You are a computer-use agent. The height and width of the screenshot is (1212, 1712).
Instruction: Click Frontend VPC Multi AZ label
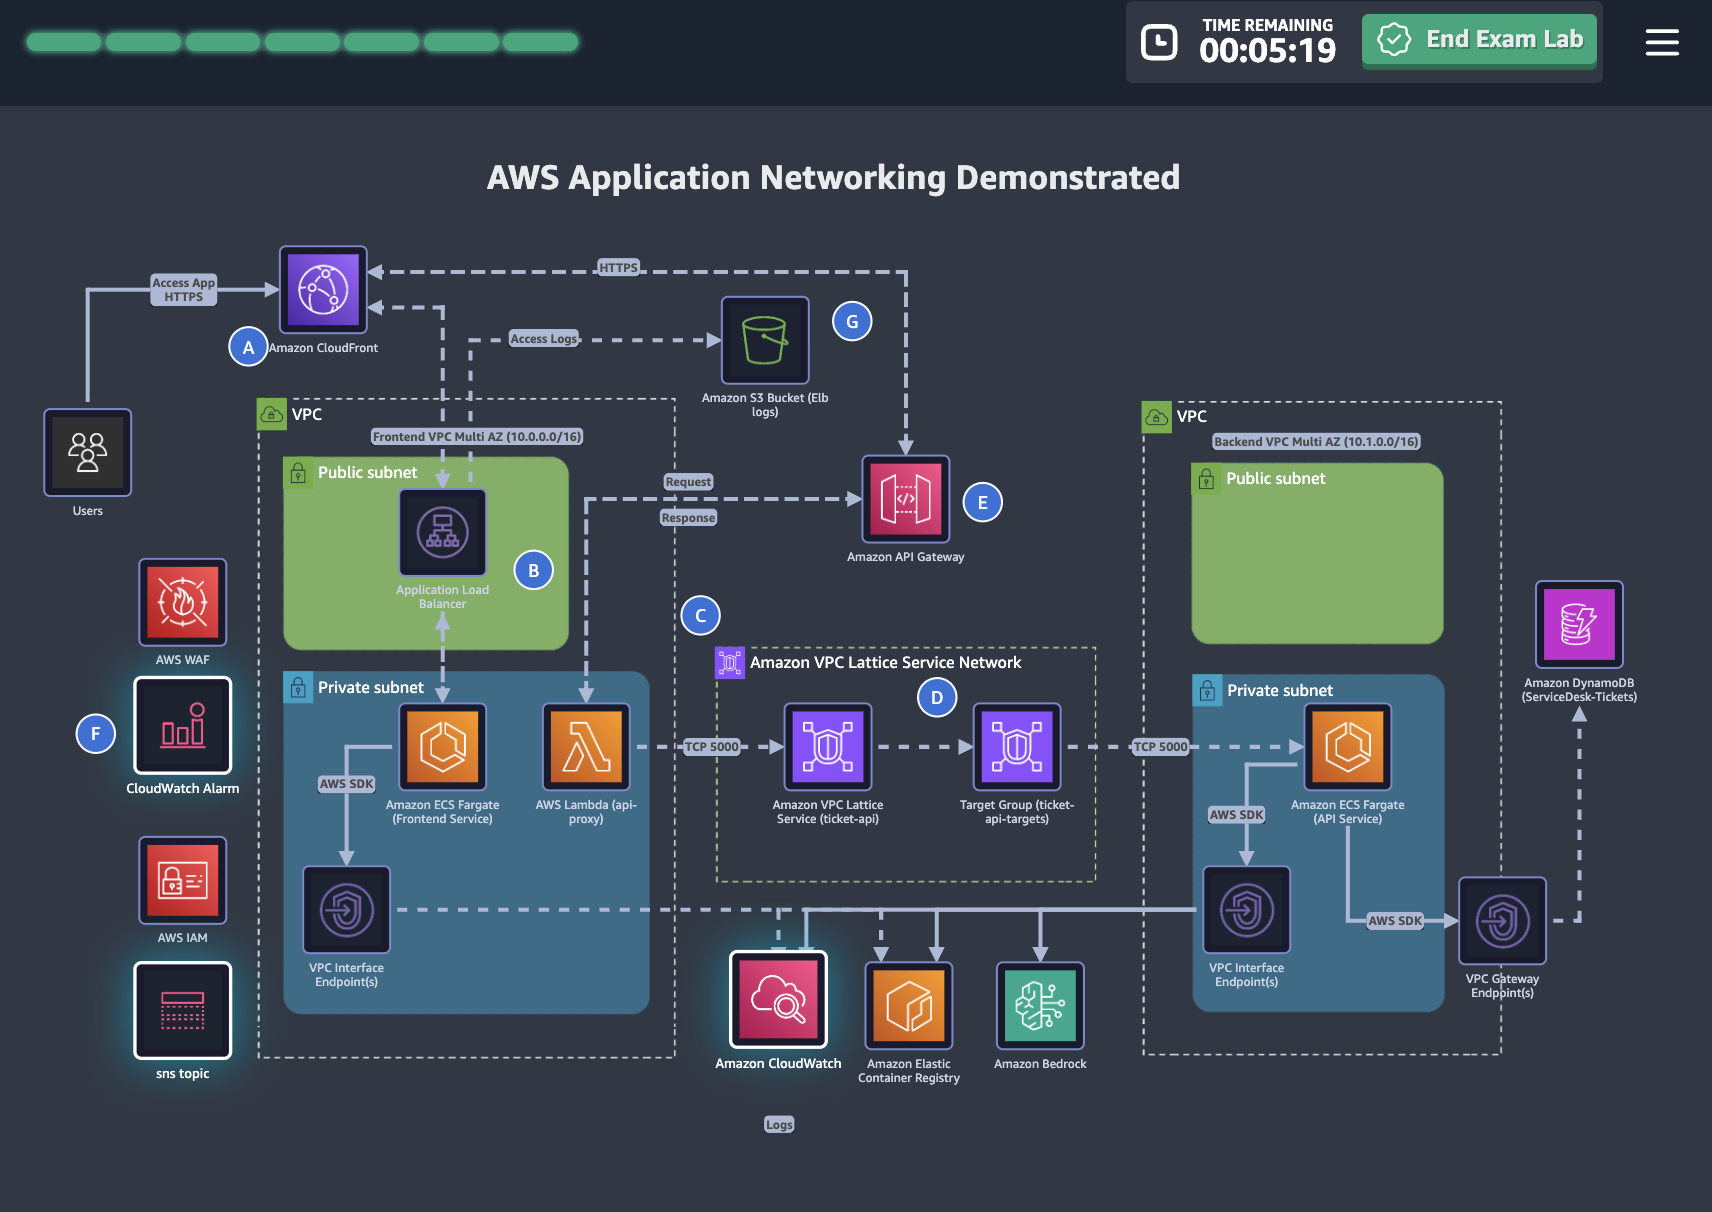[477, 437]
